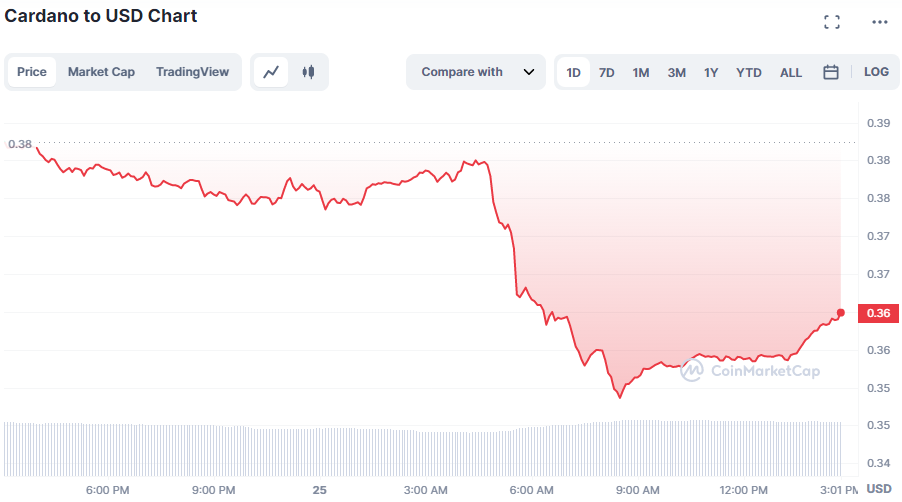Click the CoinMarketCap watermark logo
Viewport: 902px width, 502px height.
pos(750,371)
